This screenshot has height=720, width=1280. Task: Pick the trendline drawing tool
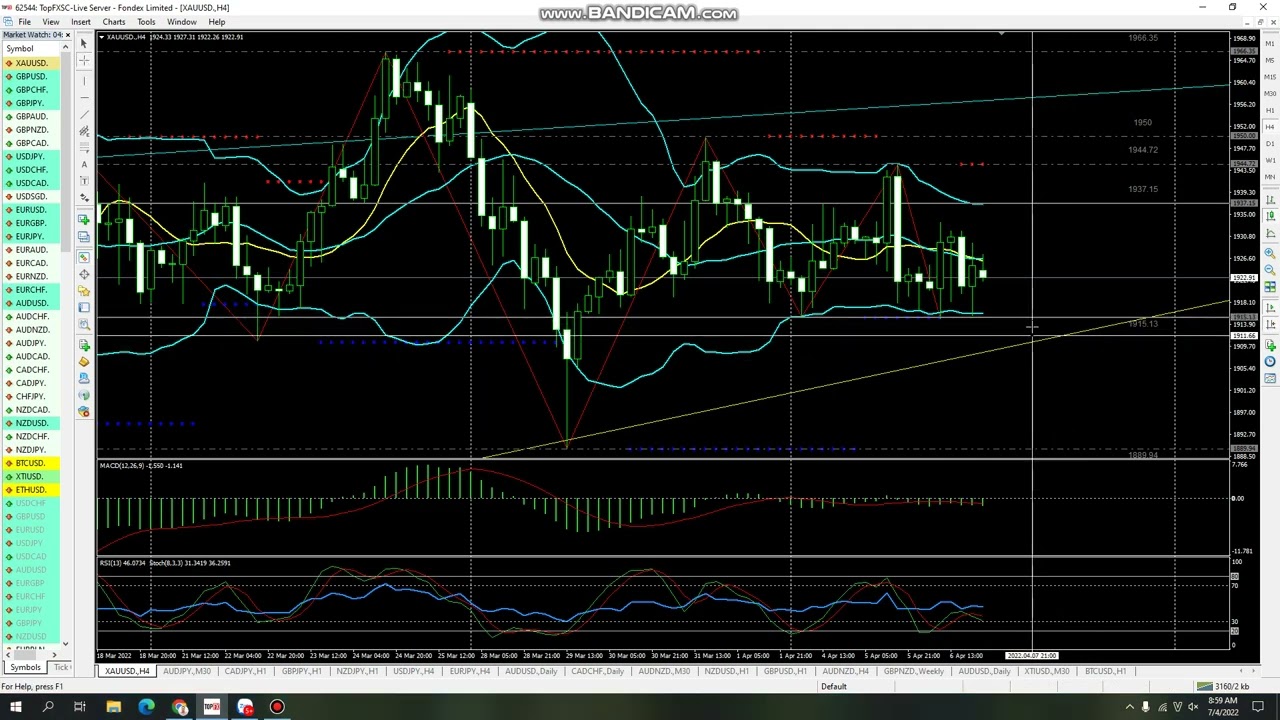[x=84, y=113]
